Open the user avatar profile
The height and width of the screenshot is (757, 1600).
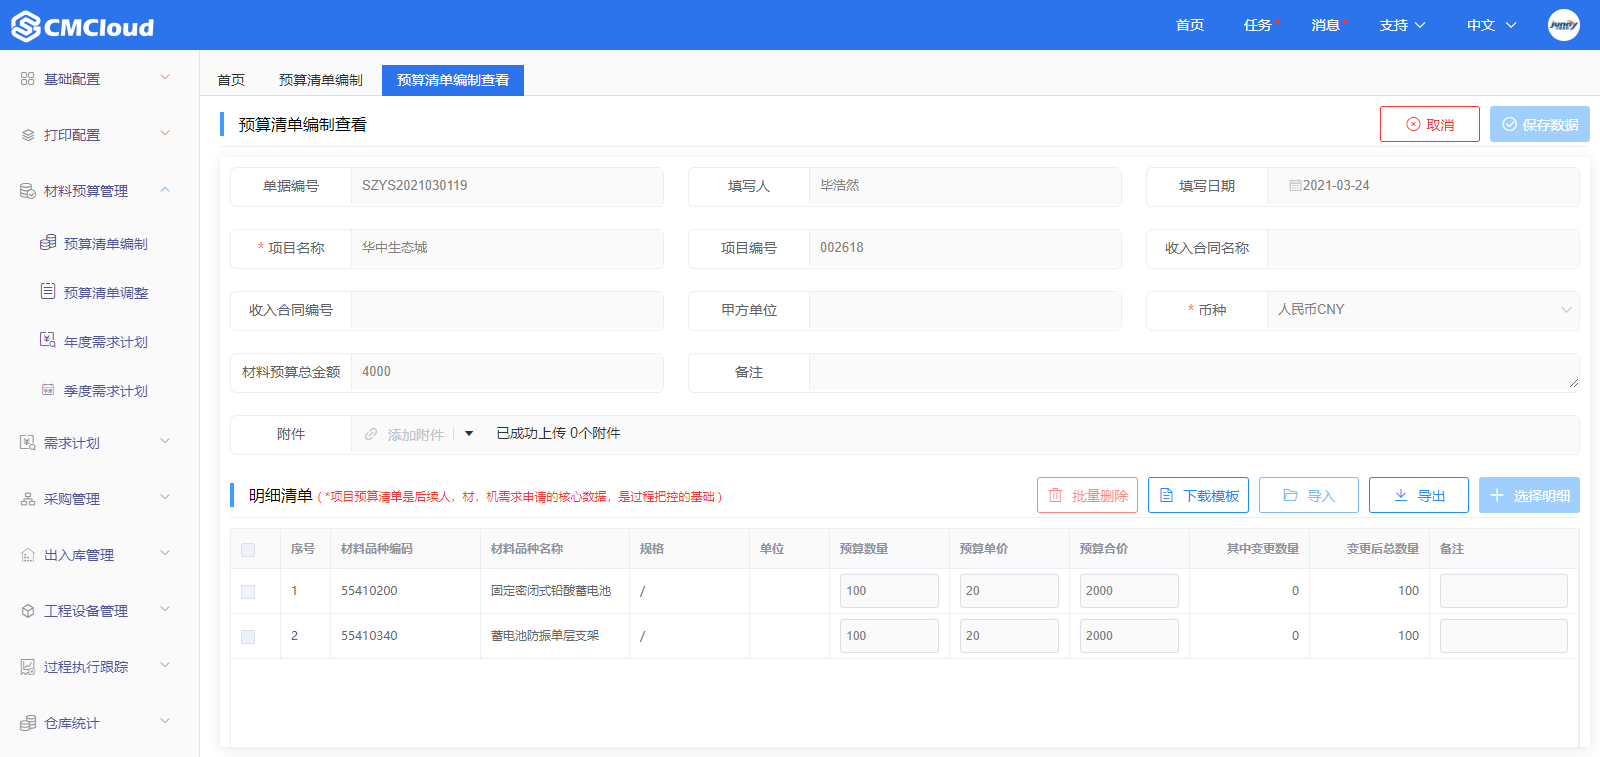click(x=1563, y=25)
